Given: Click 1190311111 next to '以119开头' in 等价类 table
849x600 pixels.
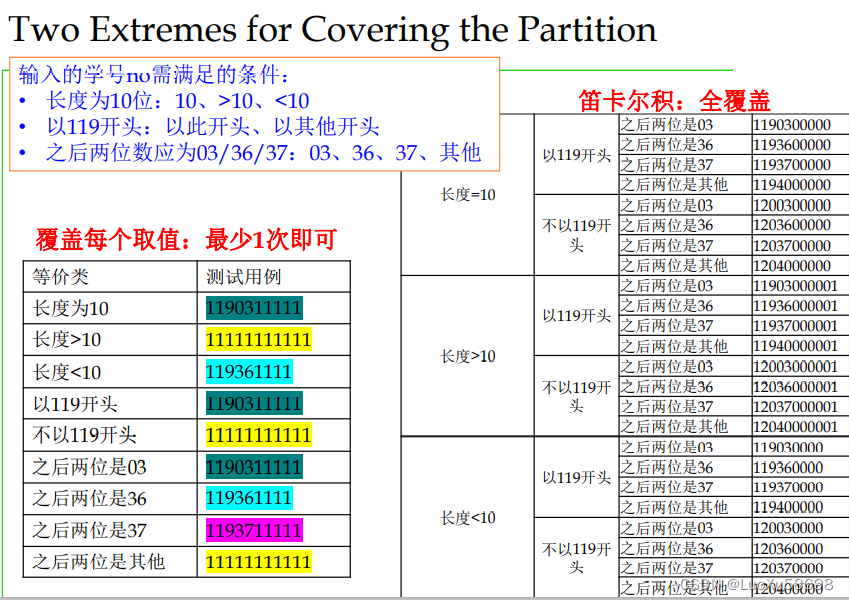Looking at the screenshot, I should [254, 403].
